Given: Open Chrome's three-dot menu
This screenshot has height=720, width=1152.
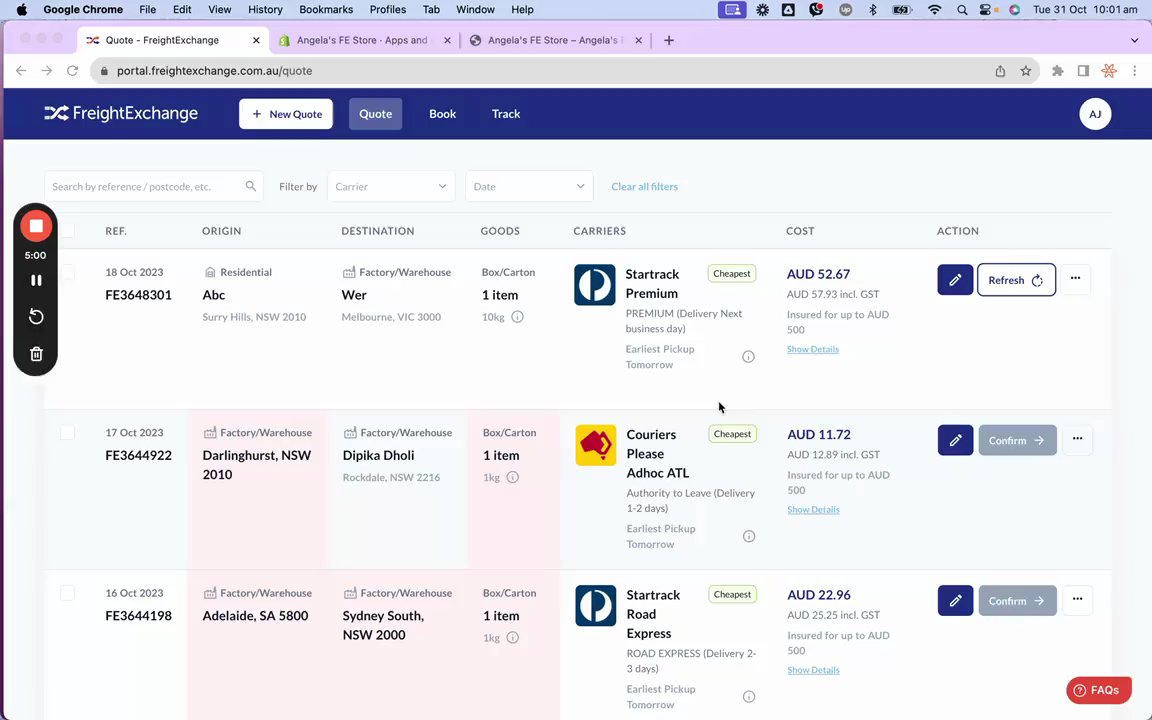Looking at the screenshot, I should pyautogui.click(x=1134, y=71).
